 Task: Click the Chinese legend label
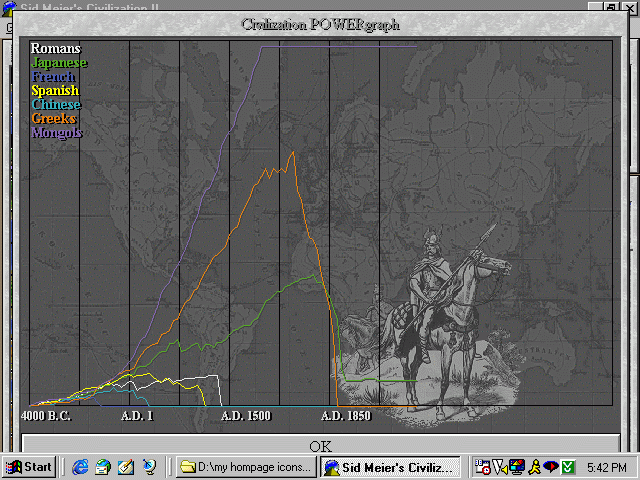tap(56, 104)
